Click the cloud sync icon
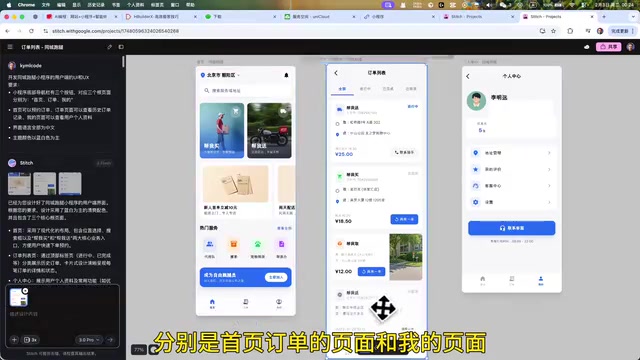Image resolution: width=640 pixels, height=360 pixels. click(x=587, y=47)
